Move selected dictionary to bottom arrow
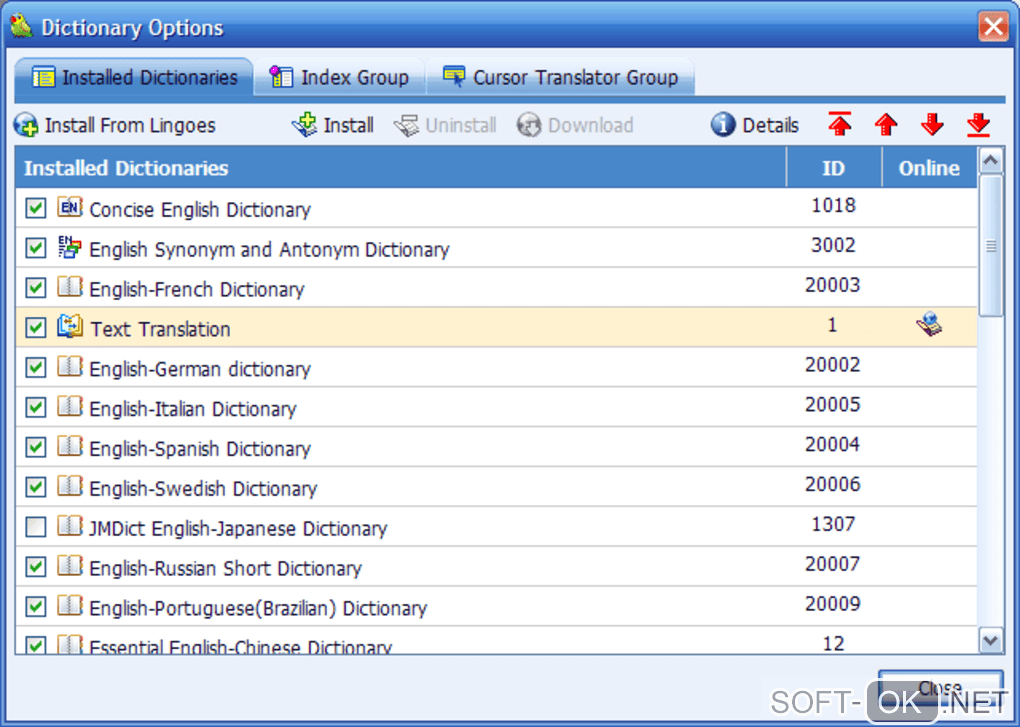 978,124
